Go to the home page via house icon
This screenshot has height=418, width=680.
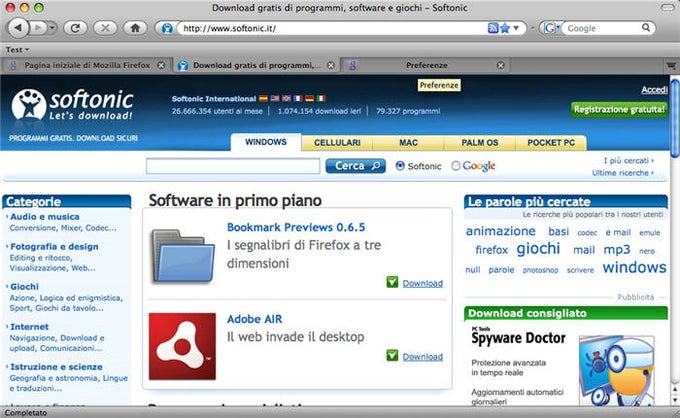135,28
